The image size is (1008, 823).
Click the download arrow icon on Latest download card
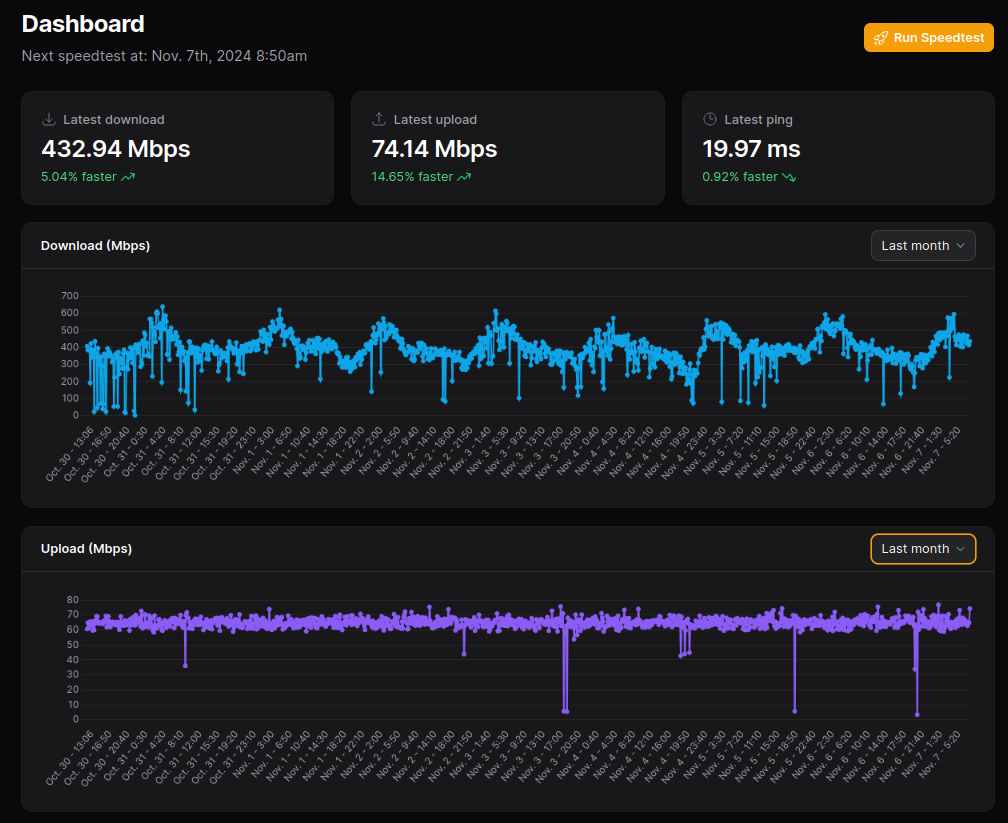(x=48, y=118)
